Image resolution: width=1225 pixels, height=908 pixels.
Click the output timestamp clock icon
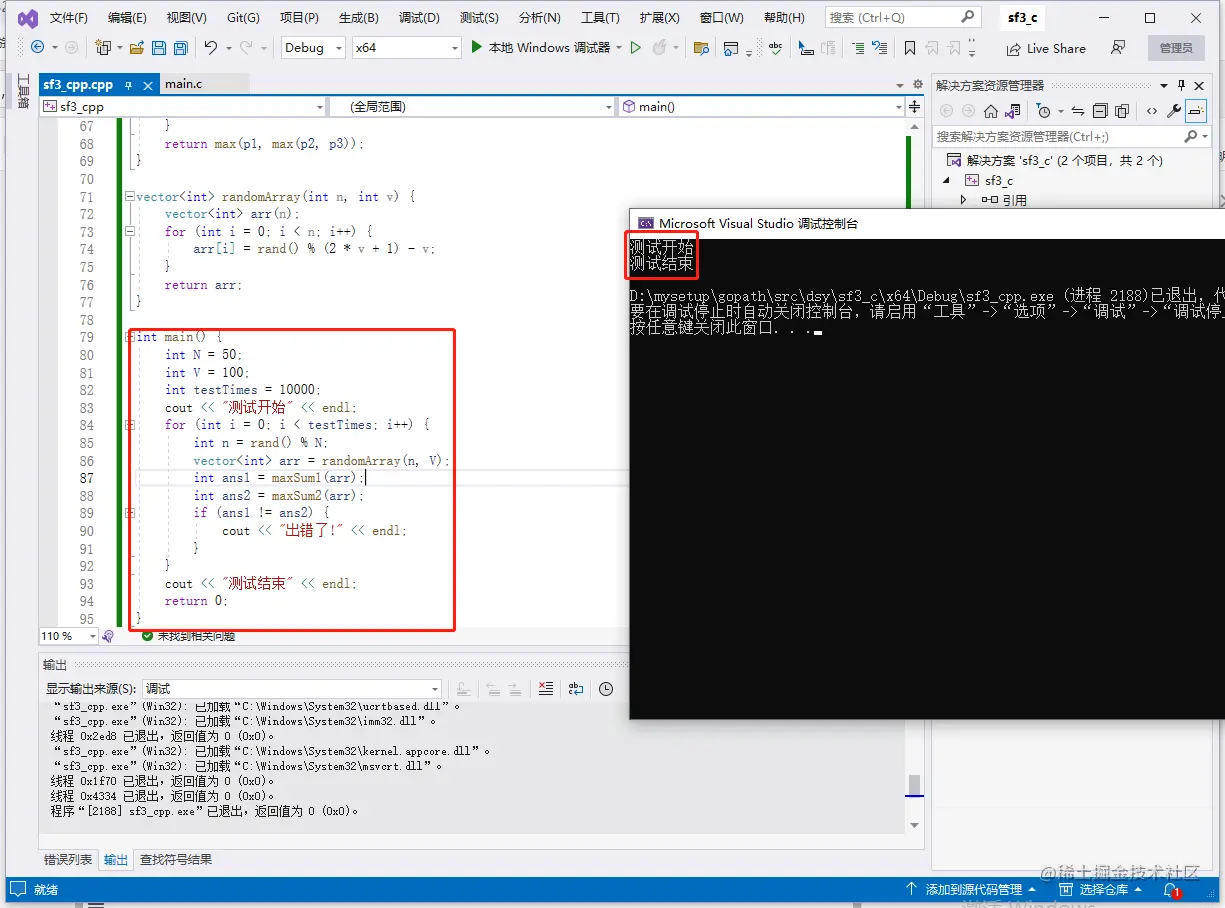point(606,688)
